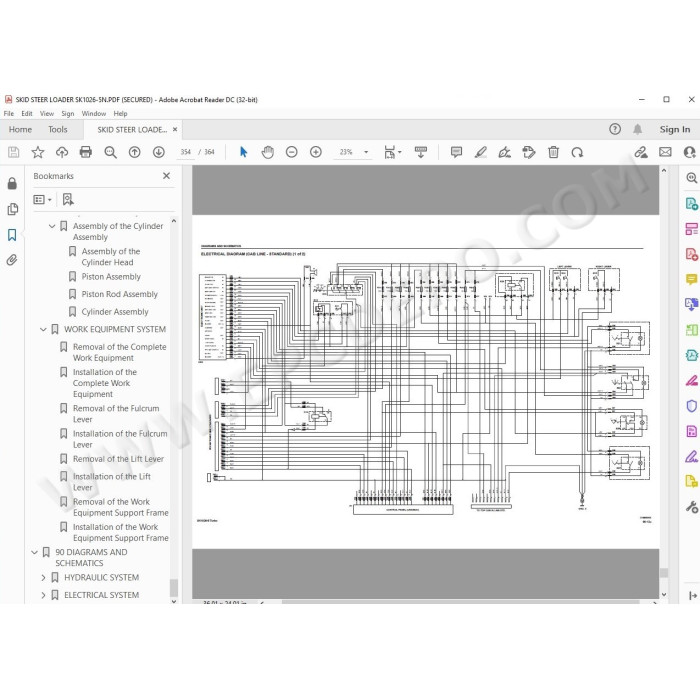This screenshot has height=700, width=700.
Task: Expand the HYDRAULIC SYSTEM bookmark
Action: (x=43, y=578)
